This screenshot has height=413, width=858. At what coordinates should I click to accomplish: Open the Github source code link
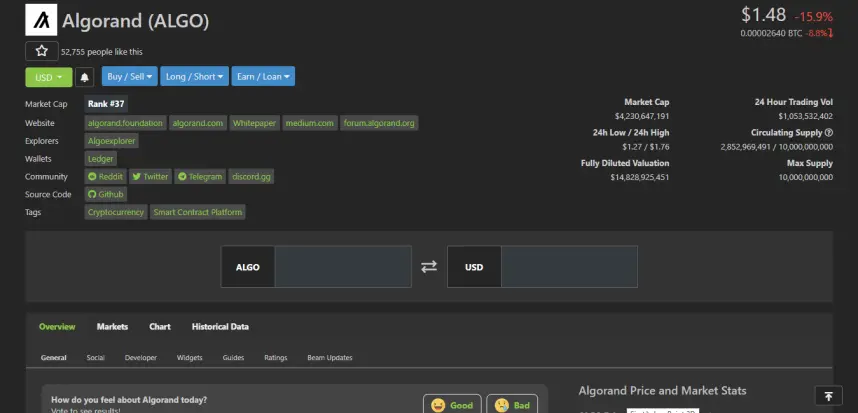(106, 194)
